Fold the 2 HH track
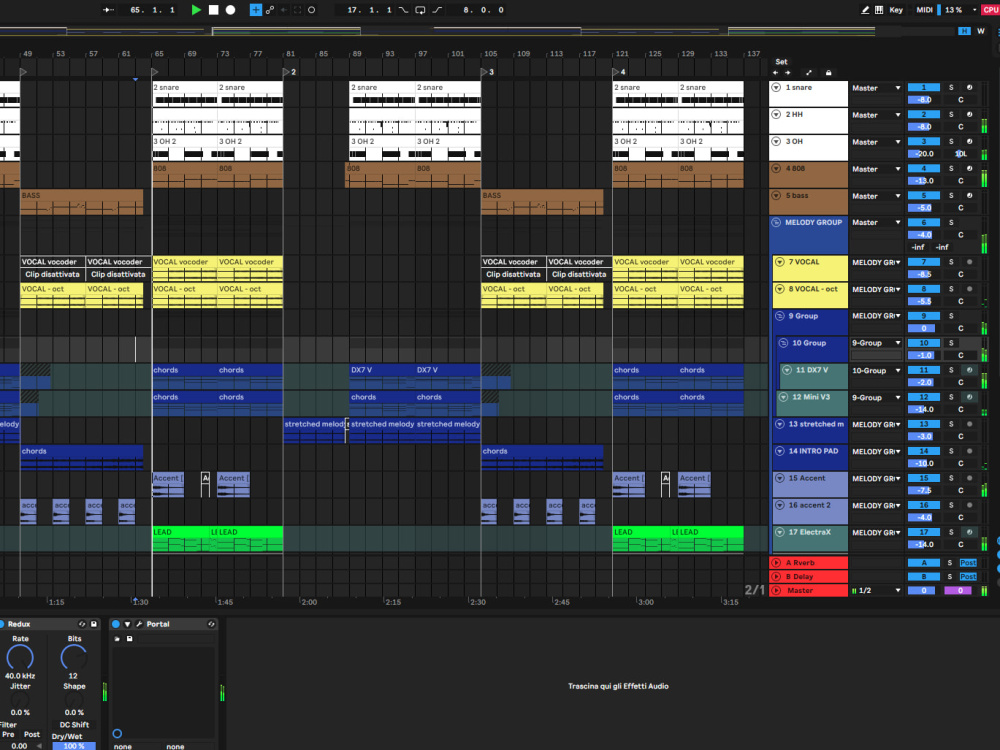Image resolution: width=1000 pixels, height=750 pixels. click(x=776, y=114)
